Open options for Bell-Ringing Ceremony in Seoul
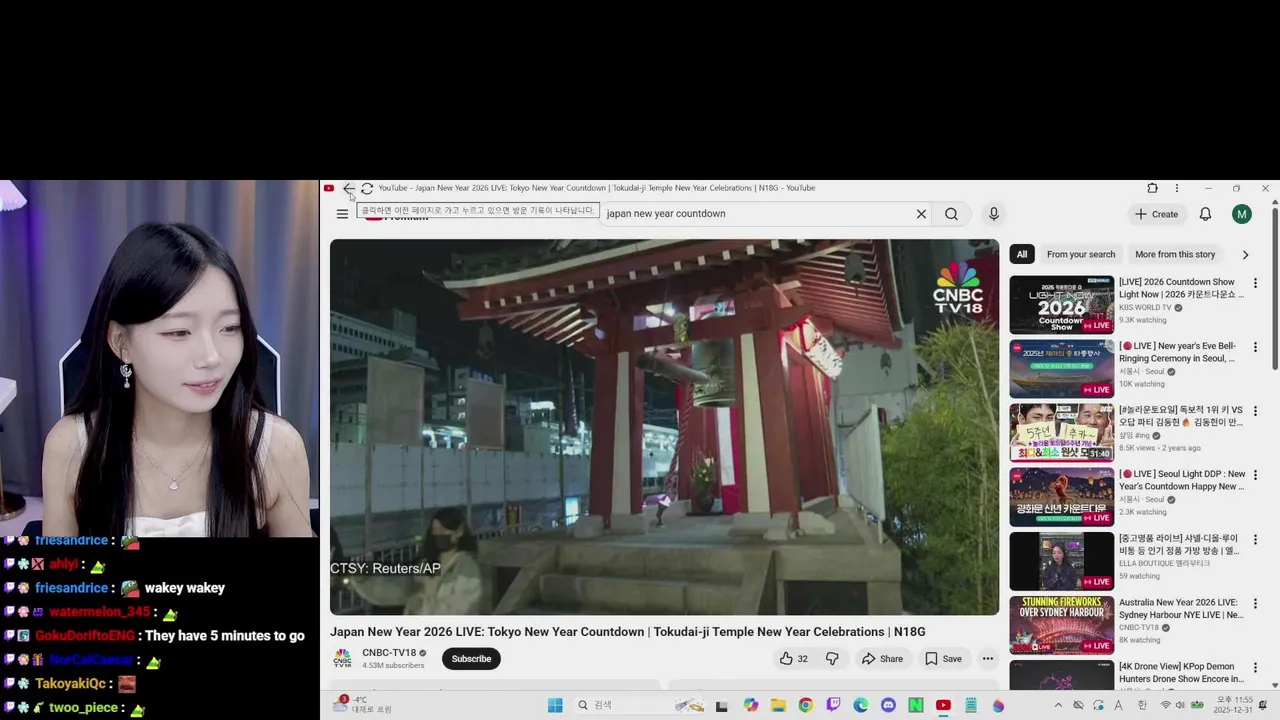1280x720 pixels. click(1255, 348)
